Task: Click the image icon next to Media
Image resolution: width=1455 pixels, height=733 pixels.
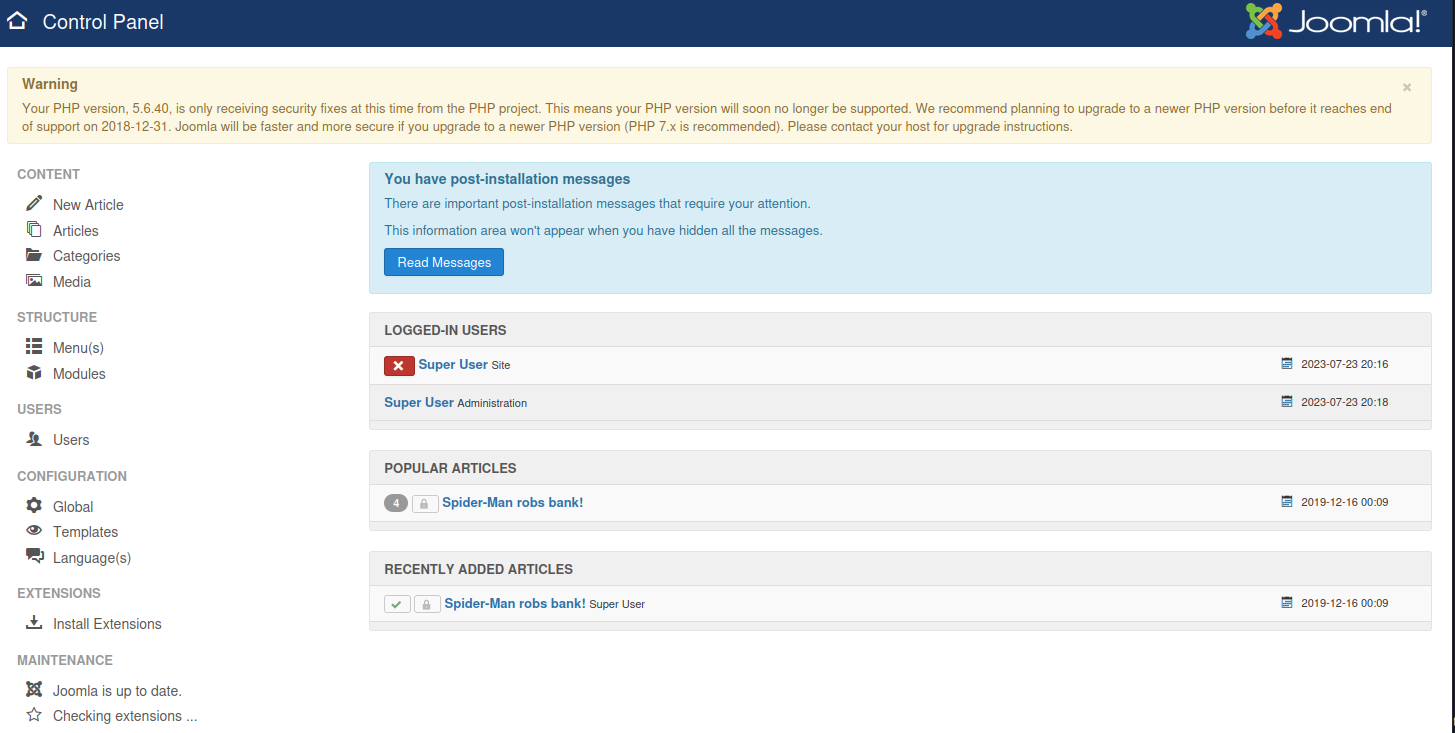Action: click(x=34, y=281)
